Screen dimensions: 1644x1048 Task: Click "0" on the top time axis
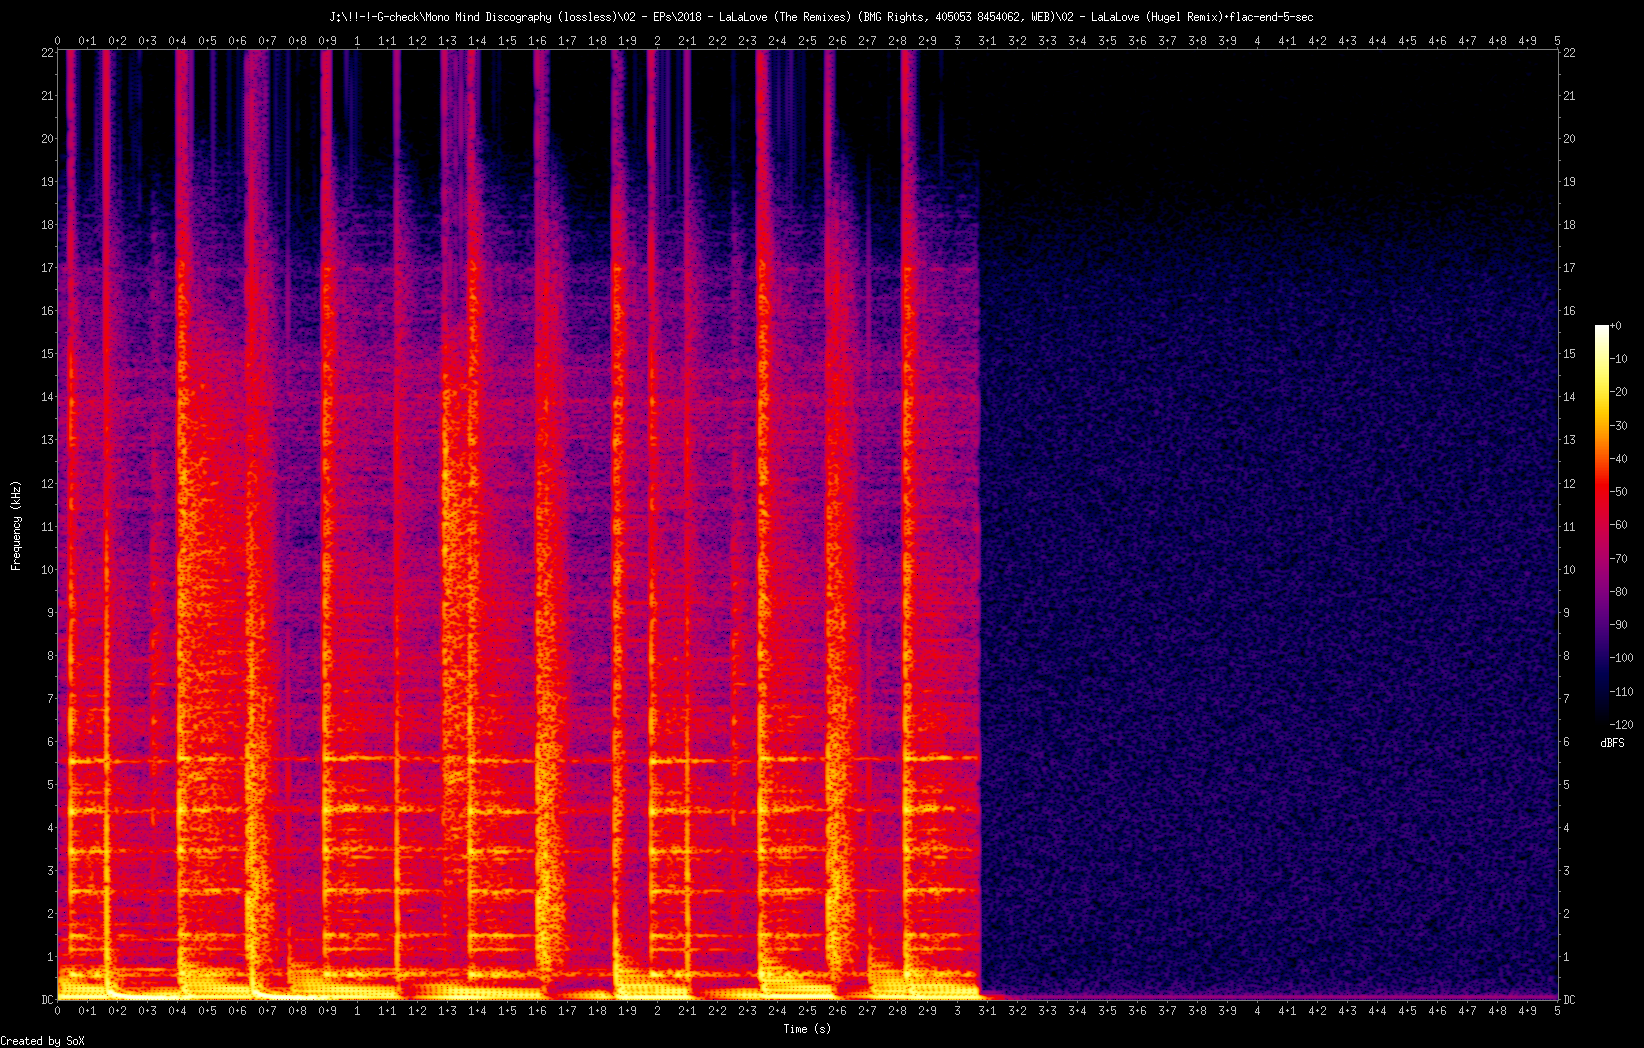pos(57,41)
